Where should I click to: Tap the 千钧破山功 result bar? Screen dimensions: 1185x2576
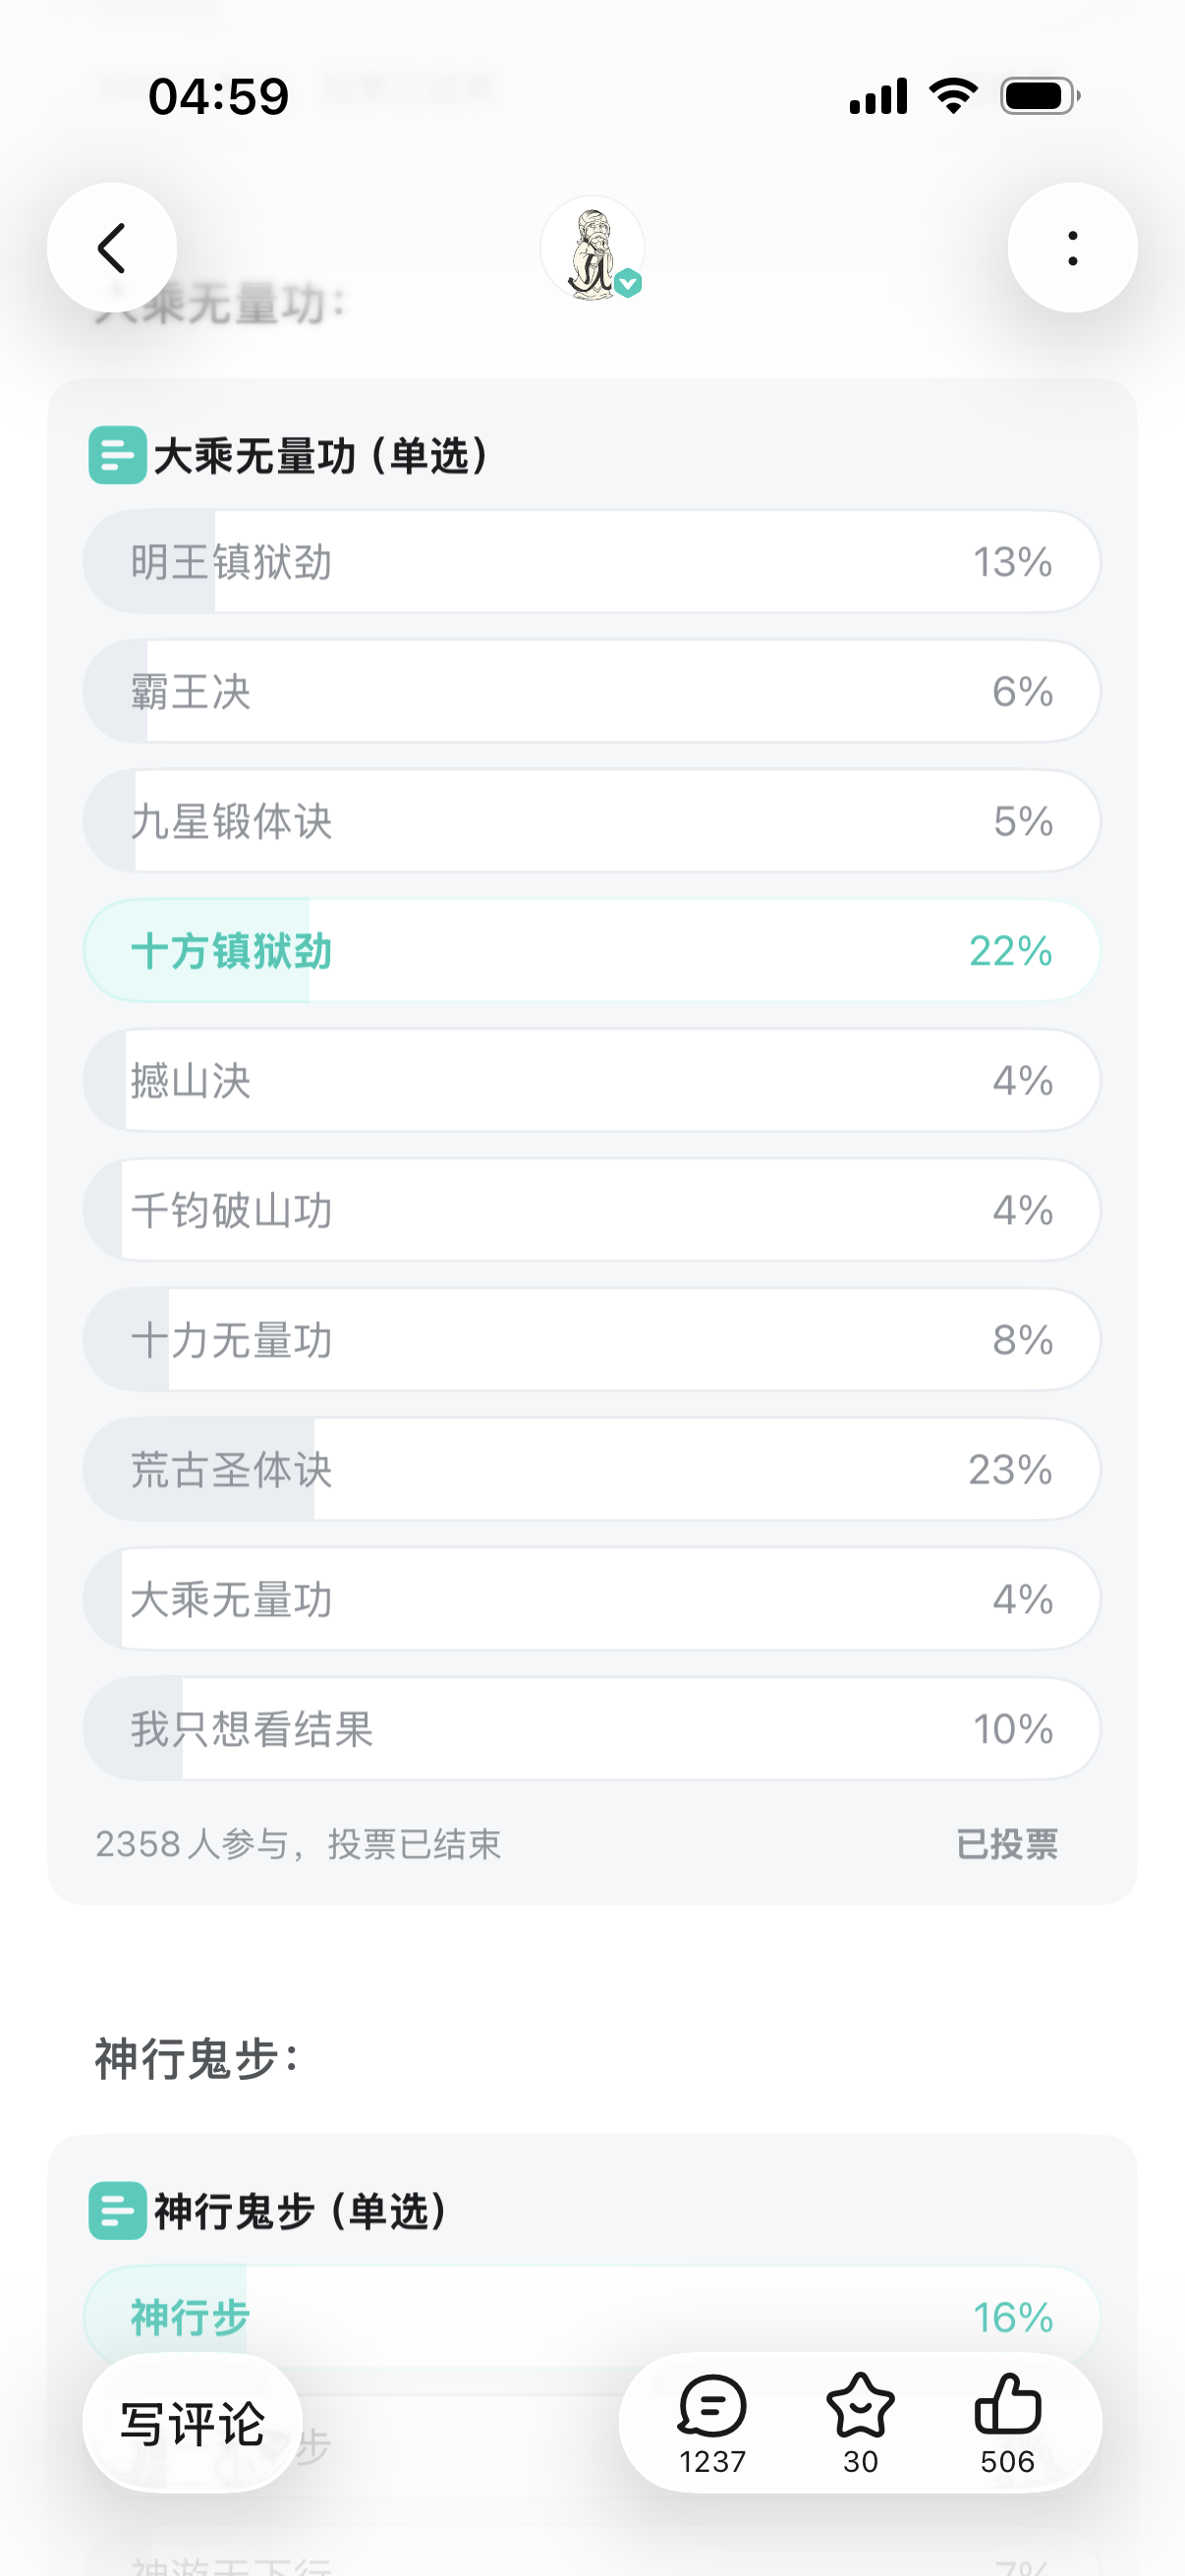592,1210
